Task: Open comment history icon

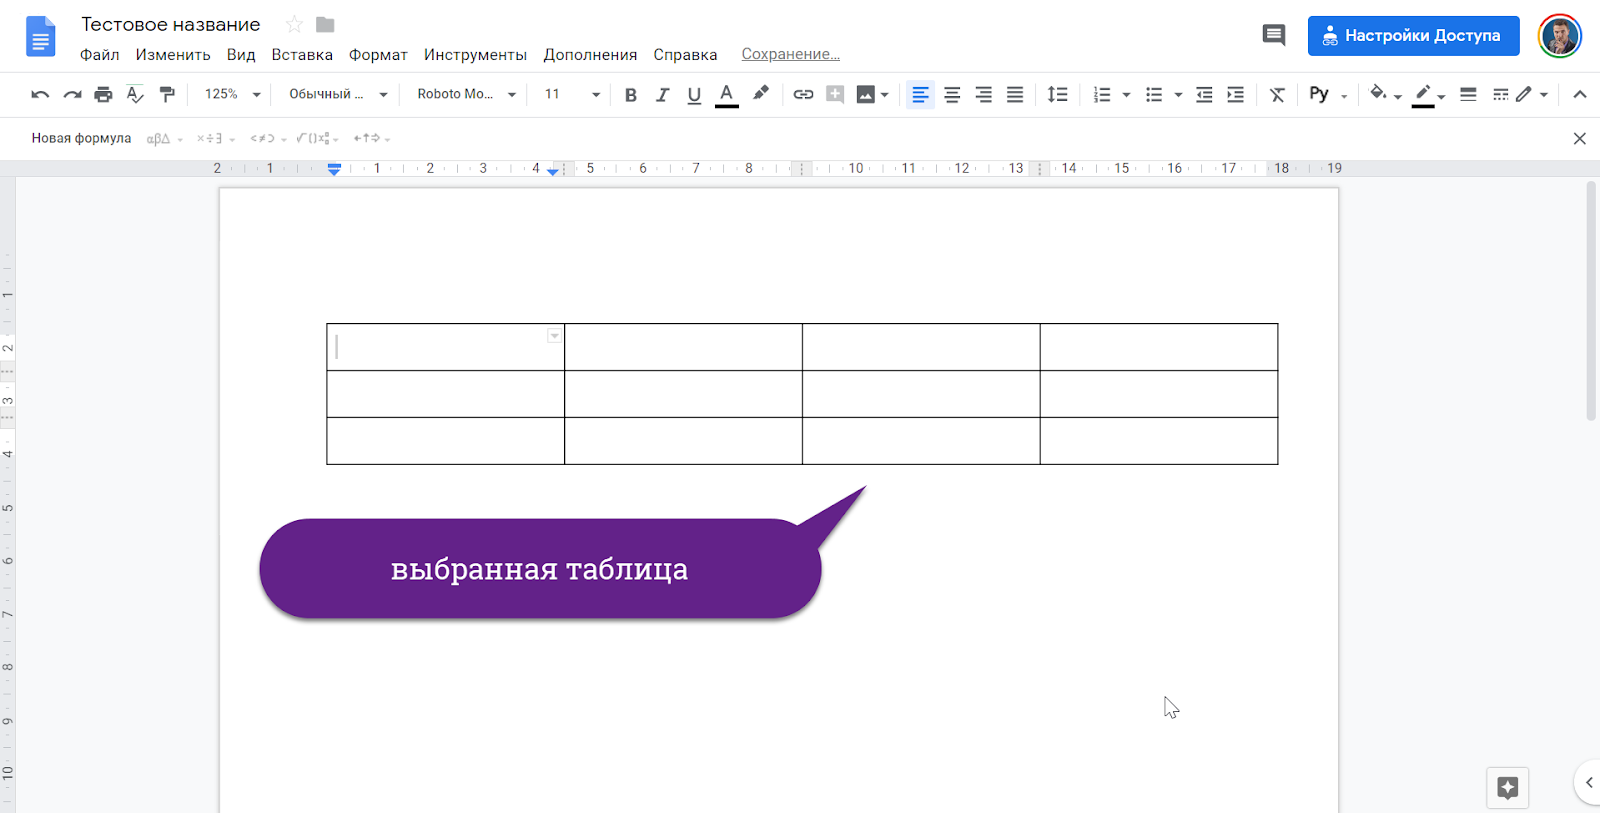Action: 1274,36
